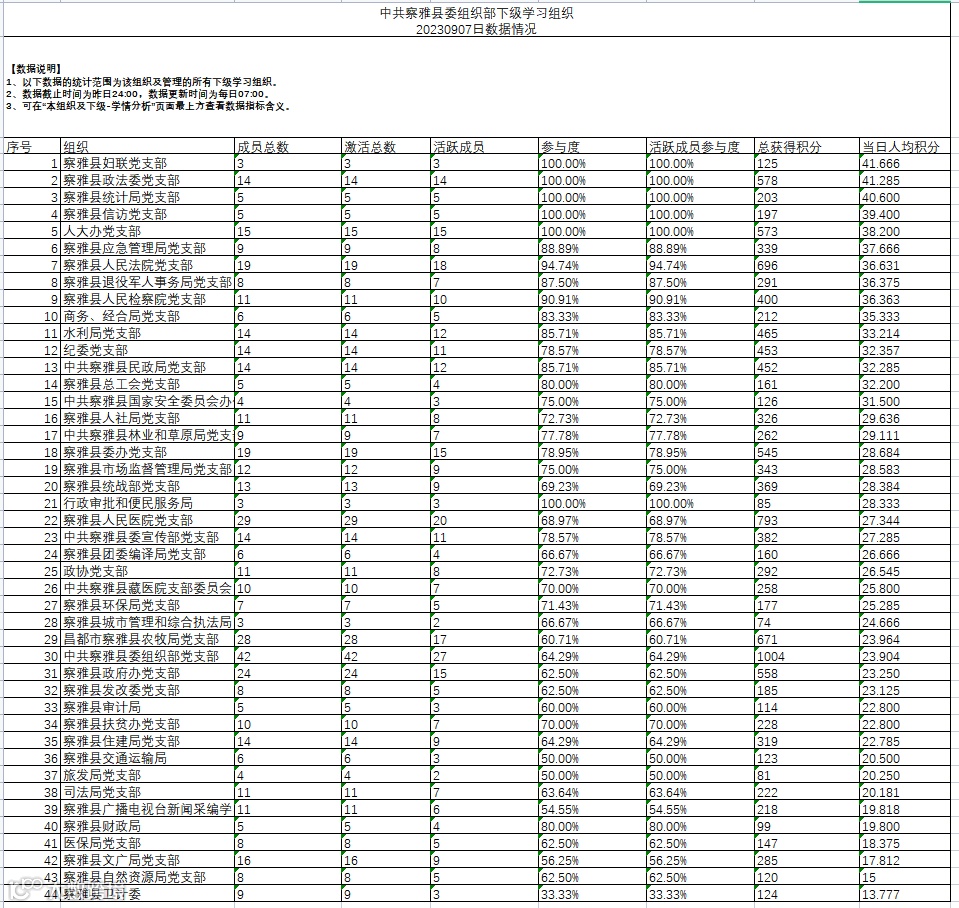Click the cell 纪委党支部
The height and width of the screenshot is (908, 959).
147,350
